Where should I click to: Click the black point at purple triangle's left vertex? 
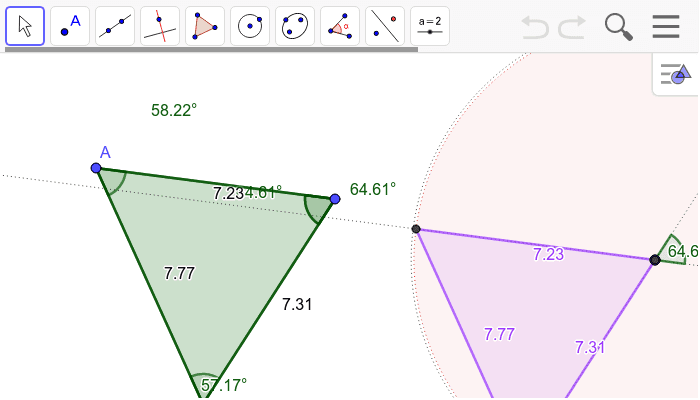[416, 229]
